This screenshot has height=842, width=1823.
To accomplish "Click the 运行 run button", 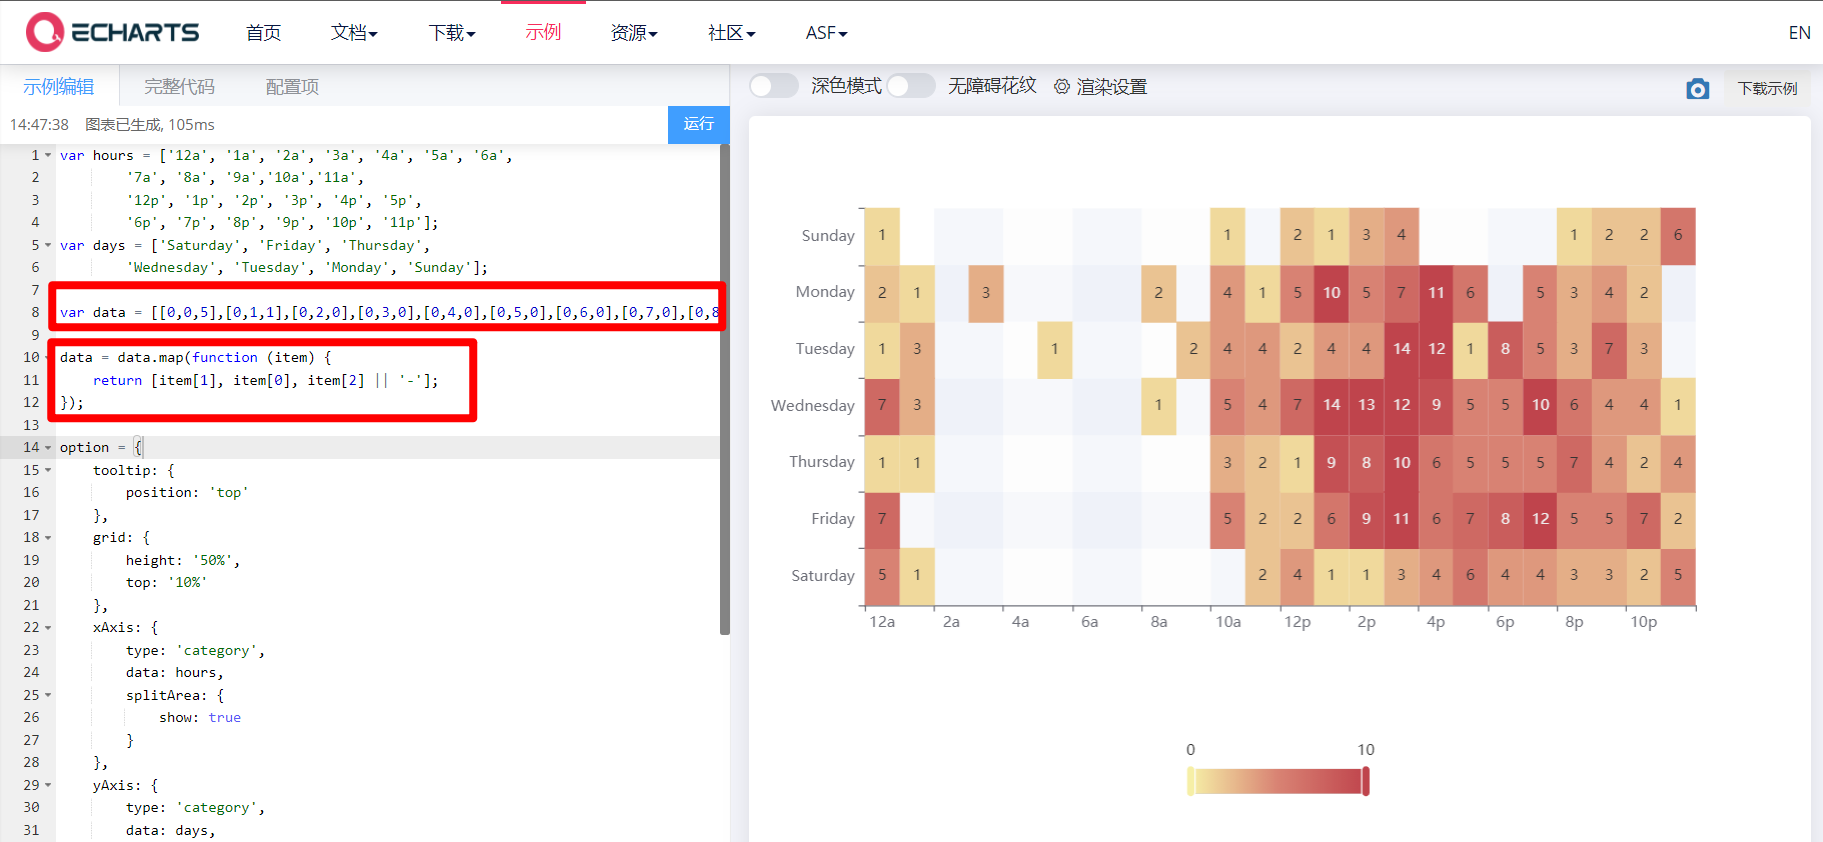I will (699, 124).
